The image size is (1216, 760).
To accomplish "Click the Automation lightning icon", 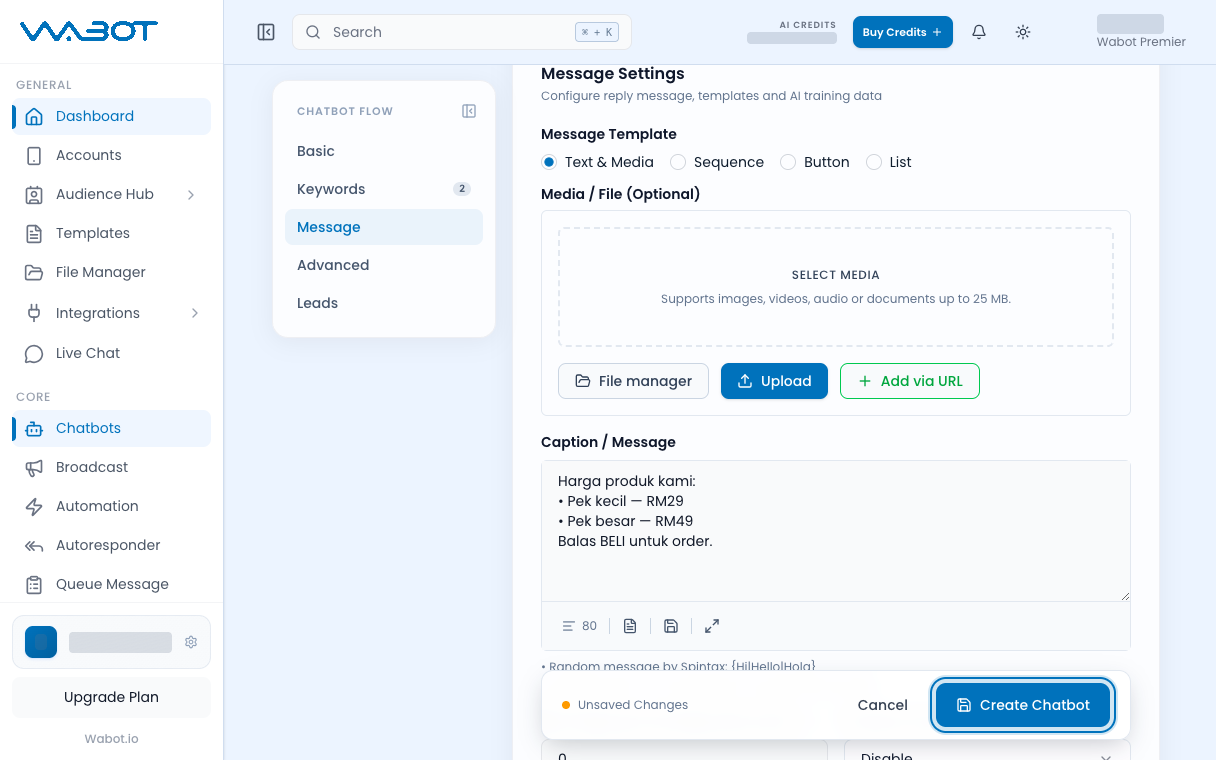I will click(x=34, y=506).
